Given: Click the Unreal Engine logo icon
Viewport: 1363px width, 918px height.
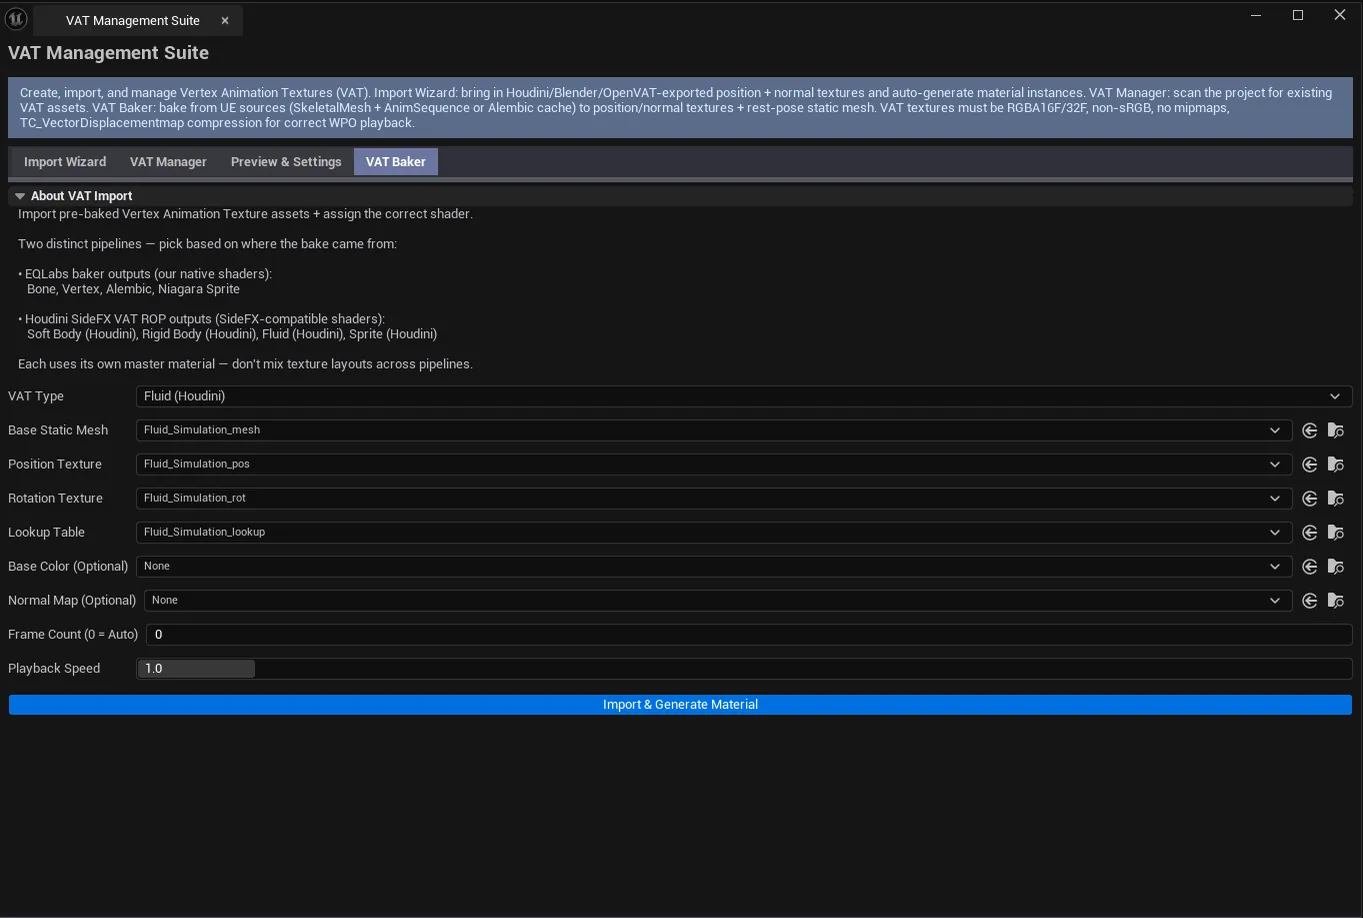Looking at the screenshot, I should pos(16,19).
